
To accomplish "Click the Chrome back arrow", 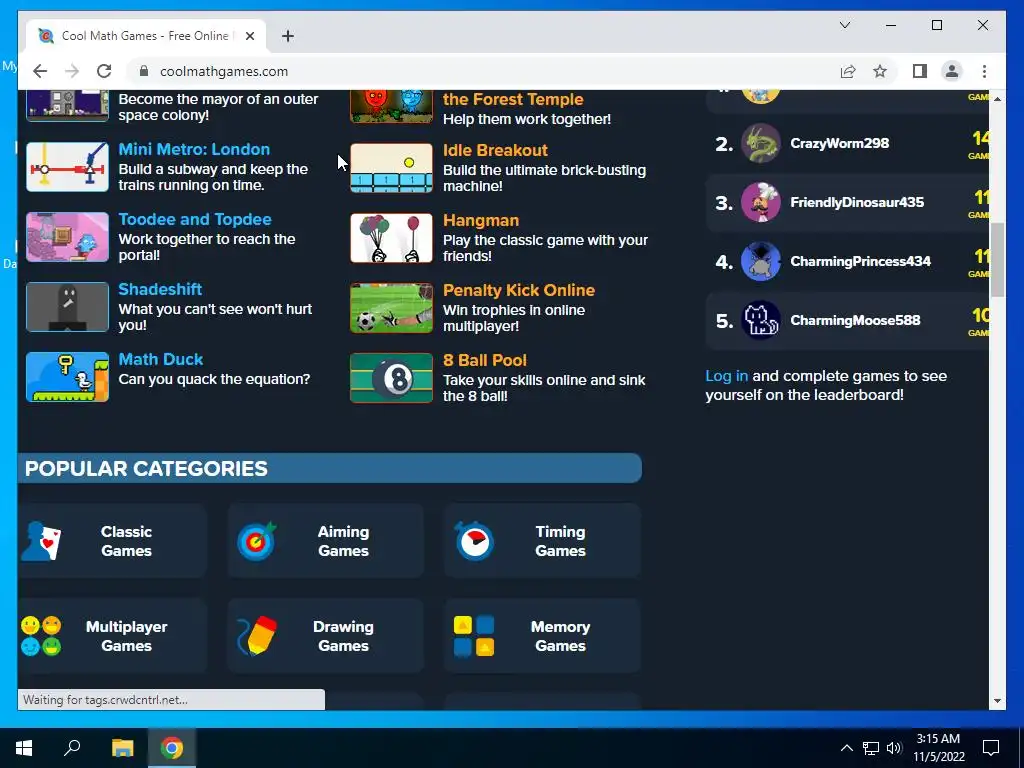I will coord(40,71).
